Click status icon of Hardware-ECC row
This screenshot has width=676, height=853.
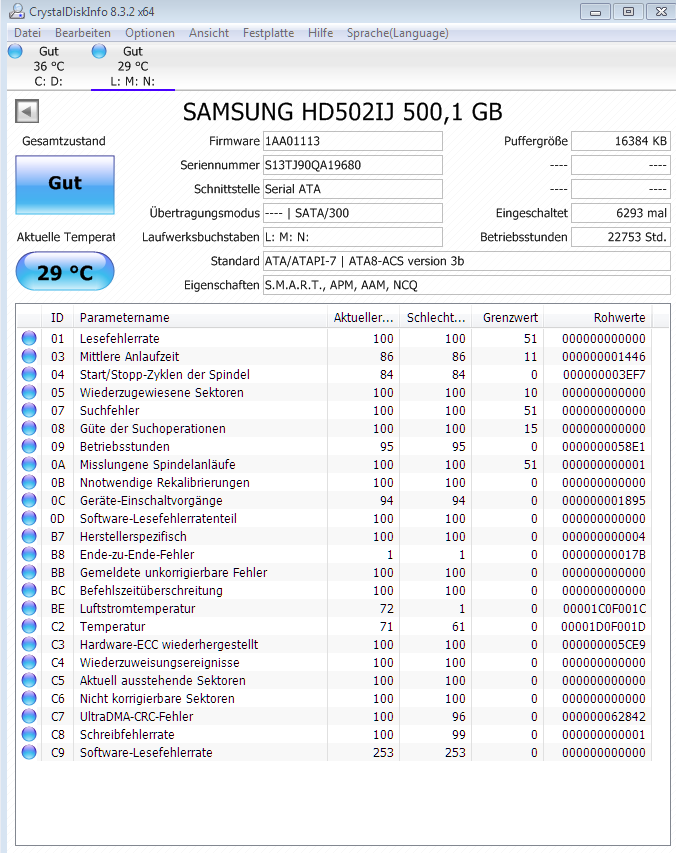coord(29,644)
